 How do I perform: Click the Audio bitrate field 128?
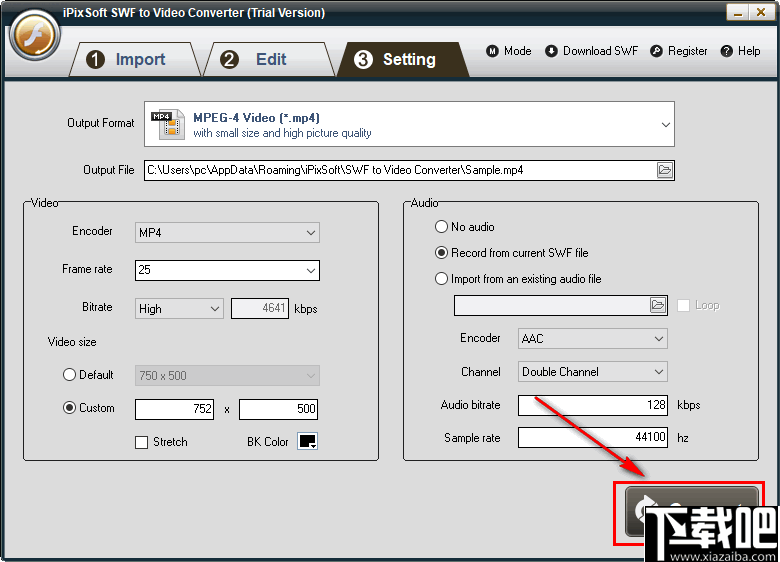click(592, 405)
